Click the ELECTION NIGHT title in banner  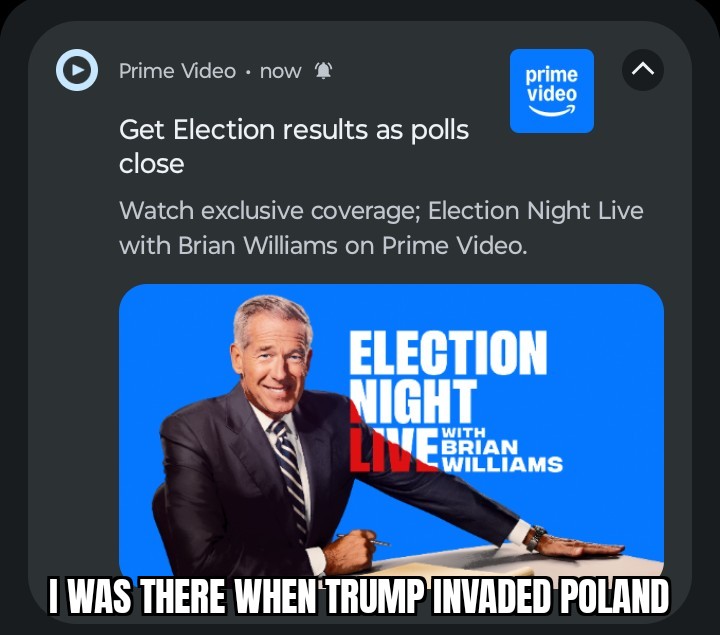coord(448,376)
